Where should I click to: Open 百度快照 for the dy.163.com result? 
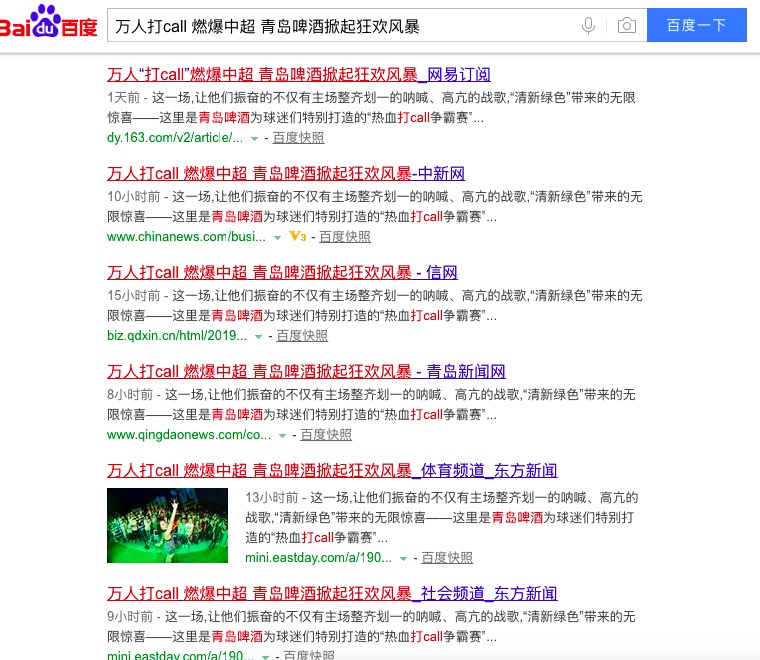pyautogui.click(x=298, y=138)
